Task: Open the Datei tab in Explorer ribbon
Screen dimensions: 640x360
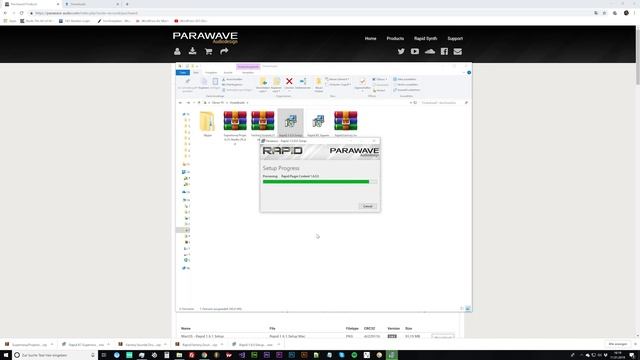Action: tap(182, 73)
